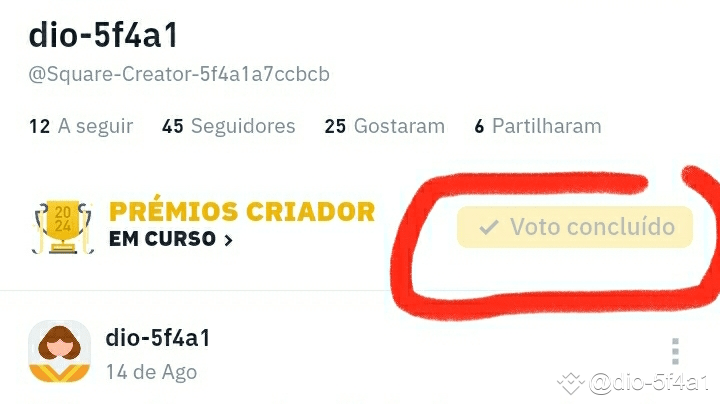Open the PRÉMIOS CRIADOR banner title
Image resolution: width=720 pixels, height=404 pixels.
point(242,212)
